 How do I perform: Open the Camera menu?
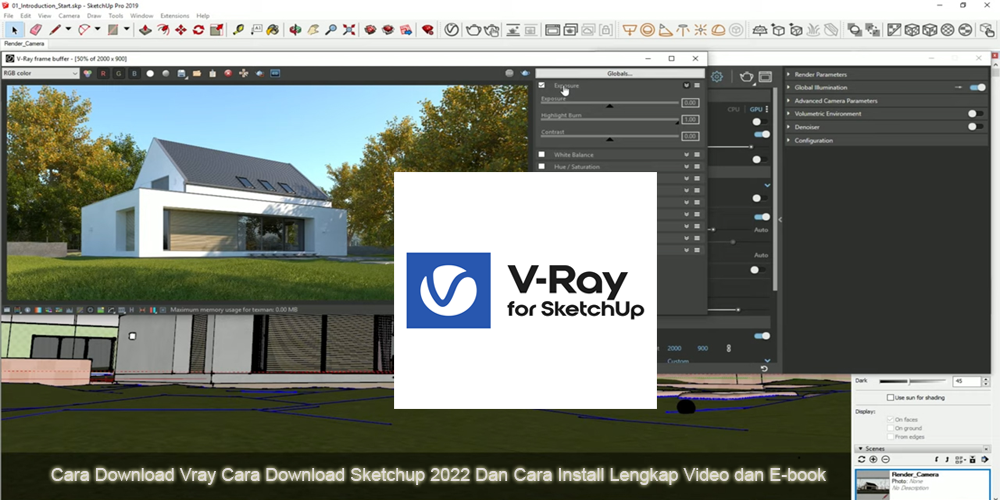pos(69,15)
